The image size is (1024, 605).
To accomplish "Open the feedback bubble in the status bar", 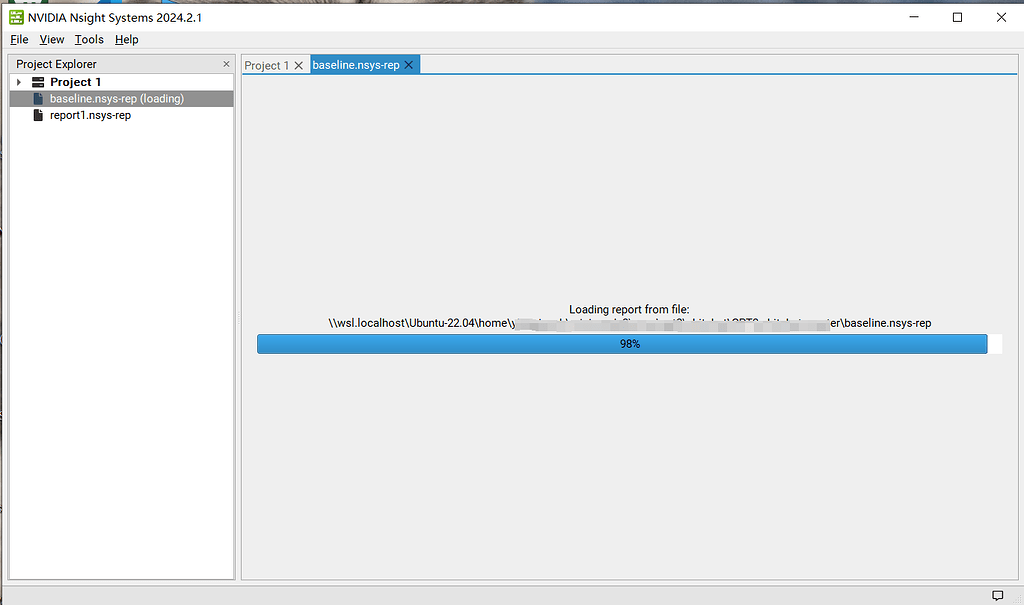I will click(997, 595).
